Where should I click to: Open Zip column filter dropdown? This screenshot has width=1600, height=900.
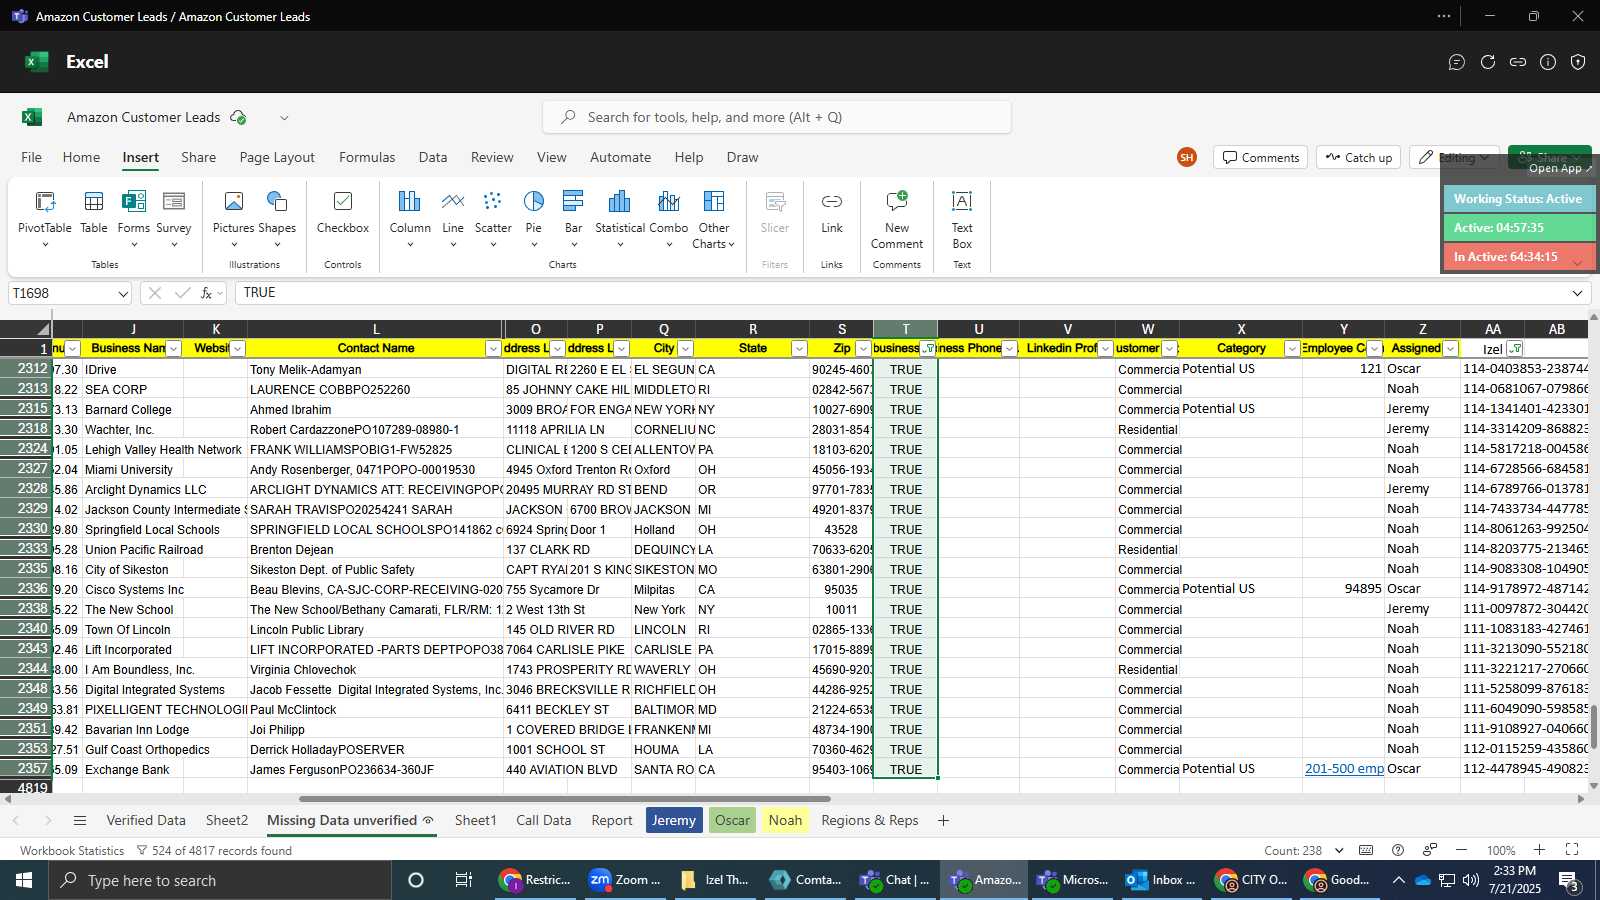862,348
